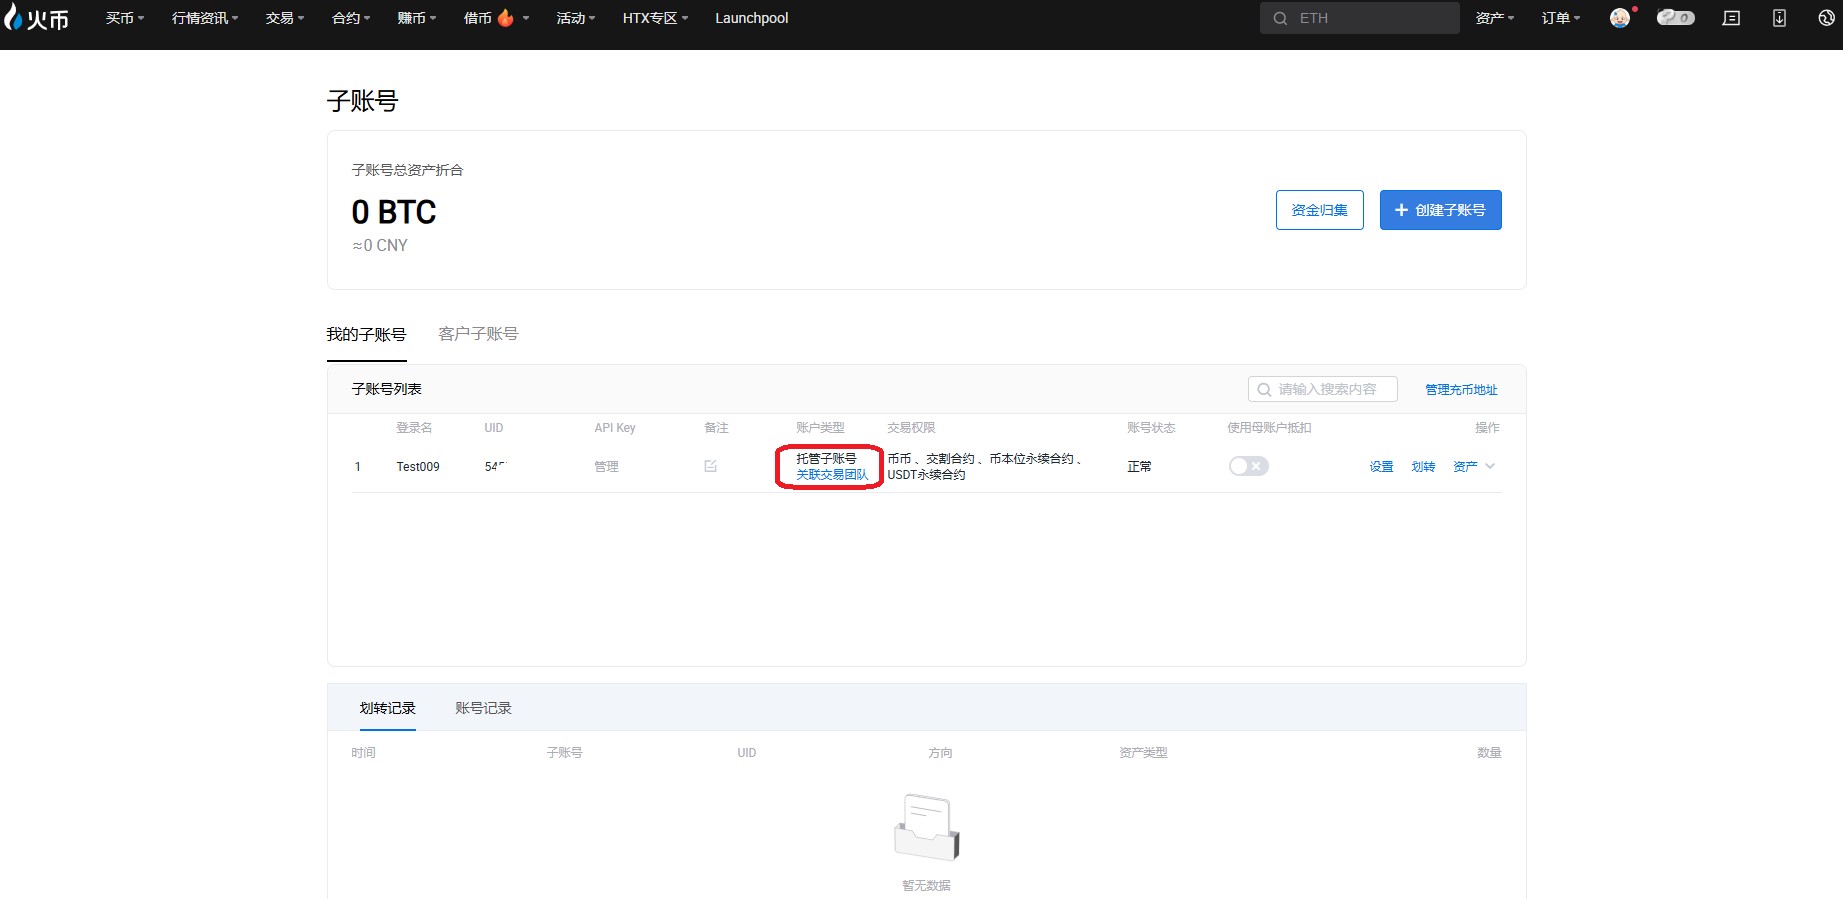Screen dimensions: 1843x899
Task: Open the 合约 navigation menu
Action: [x=350, y=18]
